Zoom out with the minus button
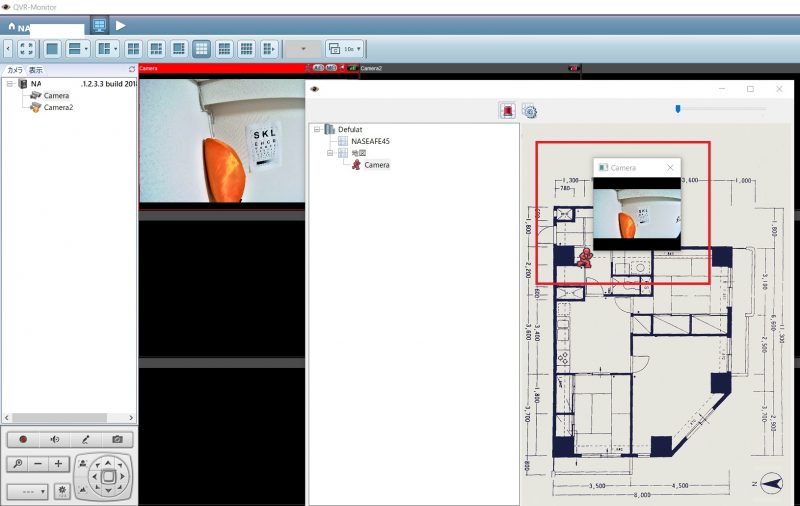This screenshot has width=800, height=506. 38,464
